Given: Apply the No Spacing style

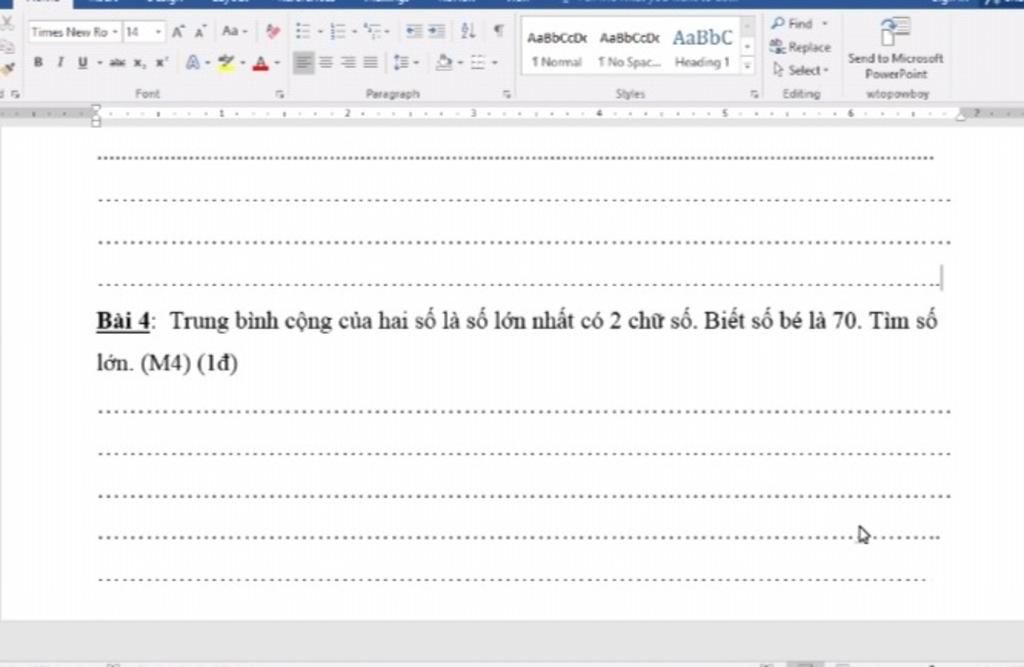Looking at the screenshot, I should click(630, 48).
